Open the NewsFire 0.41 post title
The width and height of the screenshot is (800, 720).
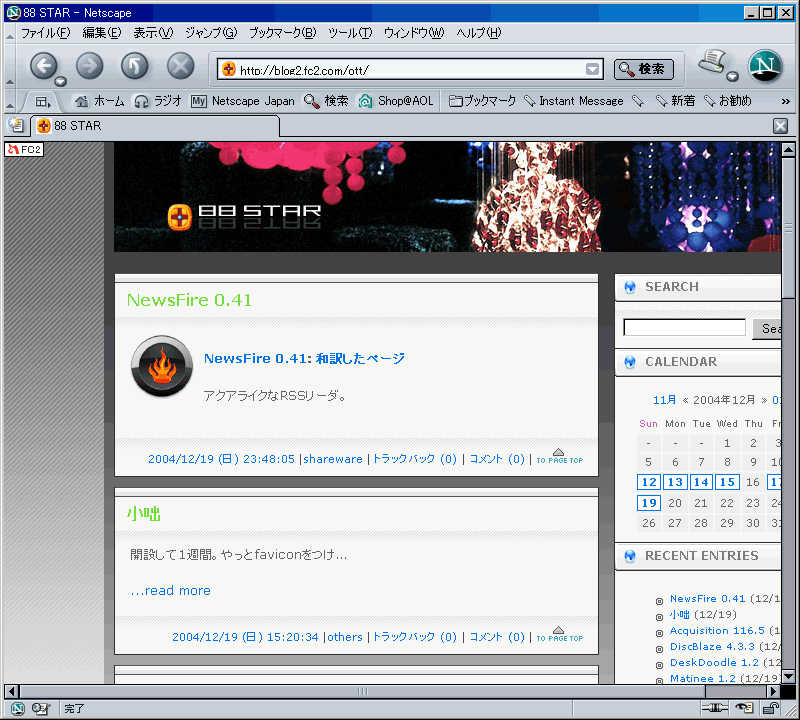[x=189, y=300]
